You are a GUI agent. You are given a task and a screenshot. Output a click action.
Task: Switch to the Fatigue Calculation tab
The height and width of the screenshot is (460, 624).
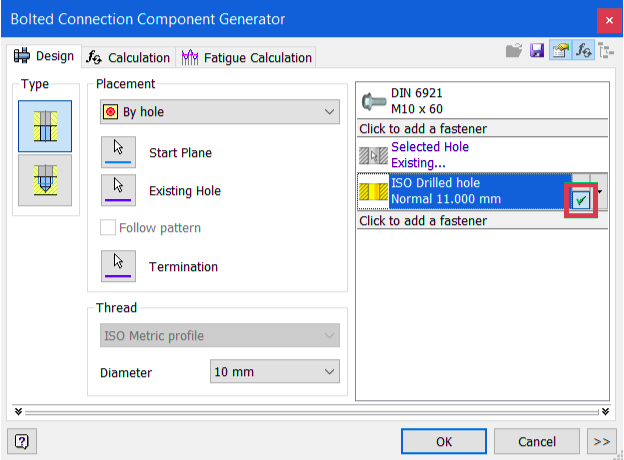pos(247,58)
